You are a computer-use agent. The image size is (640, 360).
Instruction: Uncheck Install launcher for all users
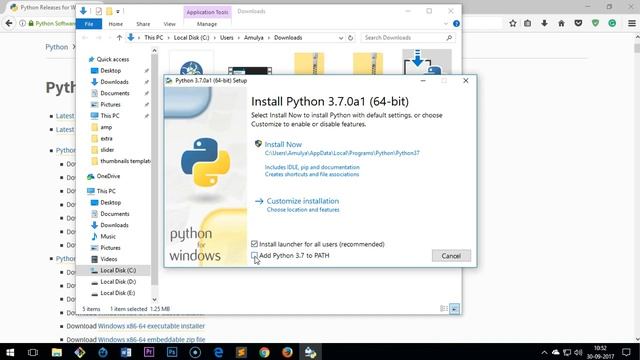coord(254,244)
